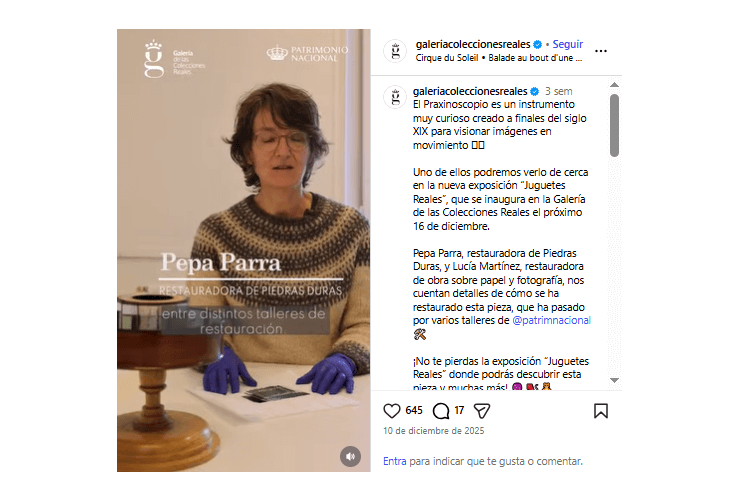This screenshot has width=750, height=500.
Task: Save the post with the bookmark icon
Action: 601,411
